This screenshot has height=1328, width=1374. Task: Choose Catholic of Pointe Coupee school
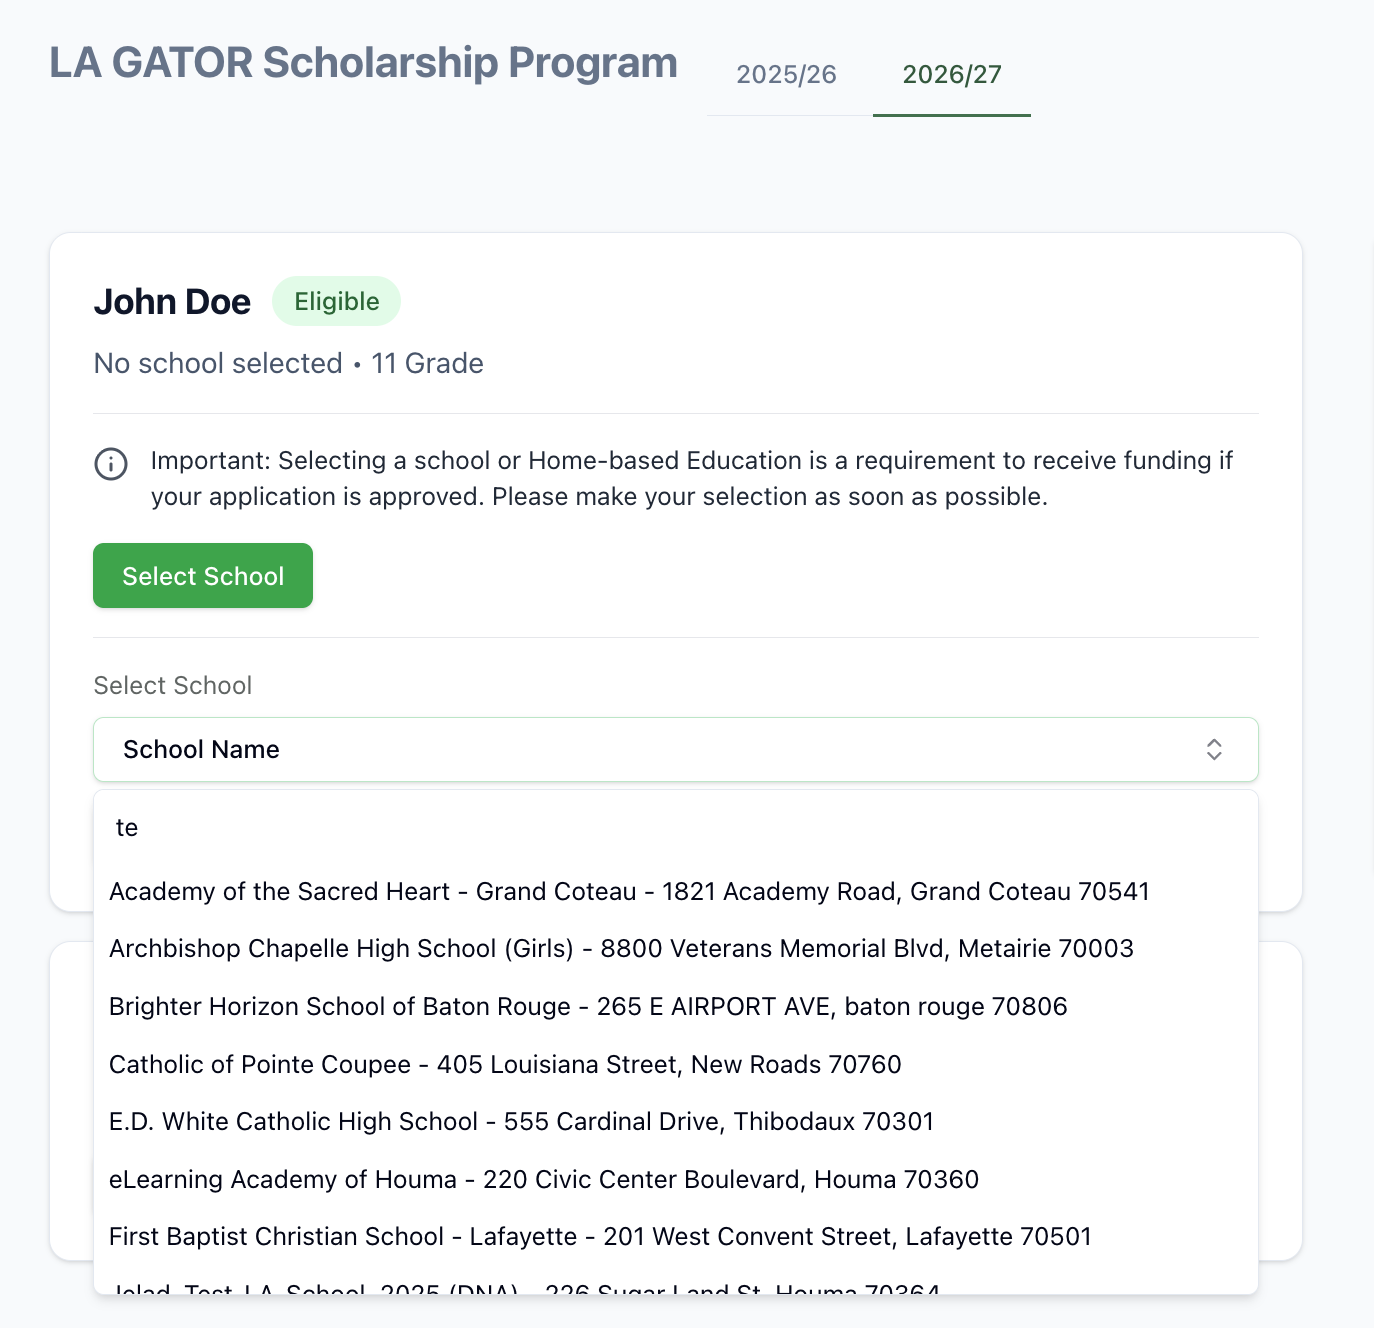point(505,1065)
